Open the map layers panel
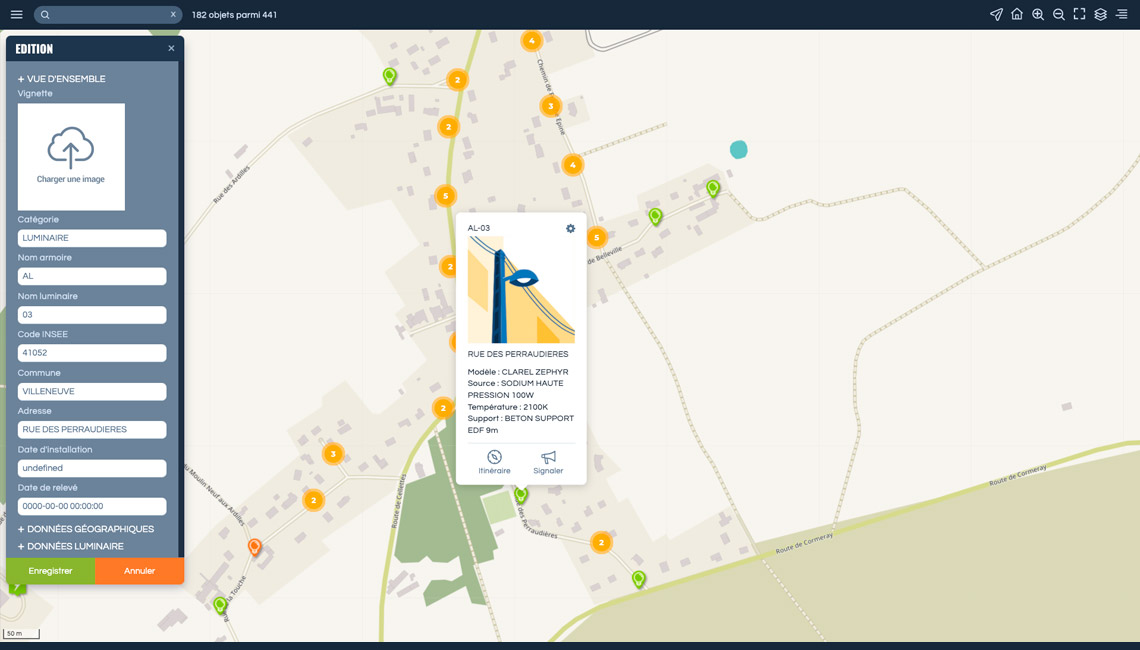The width and height of the screenshot is (1140, 650). click(x=1100, y=15)
